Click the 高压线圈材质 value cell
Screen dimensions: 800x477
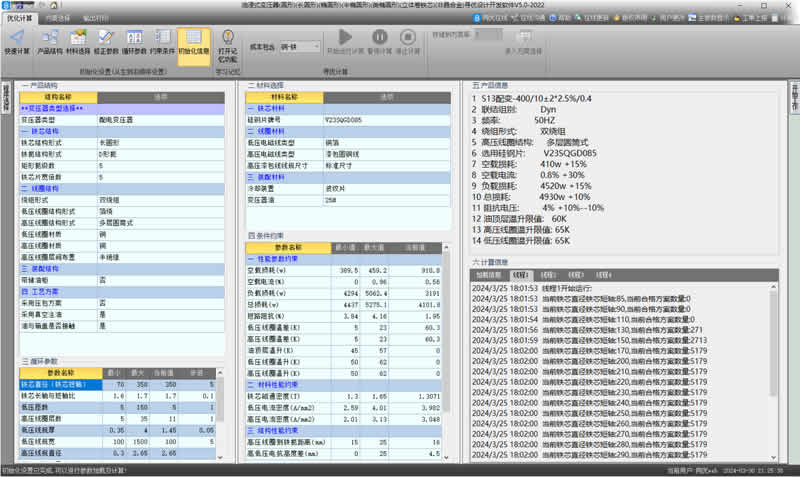pyautogui.click(x=161, y=246)
